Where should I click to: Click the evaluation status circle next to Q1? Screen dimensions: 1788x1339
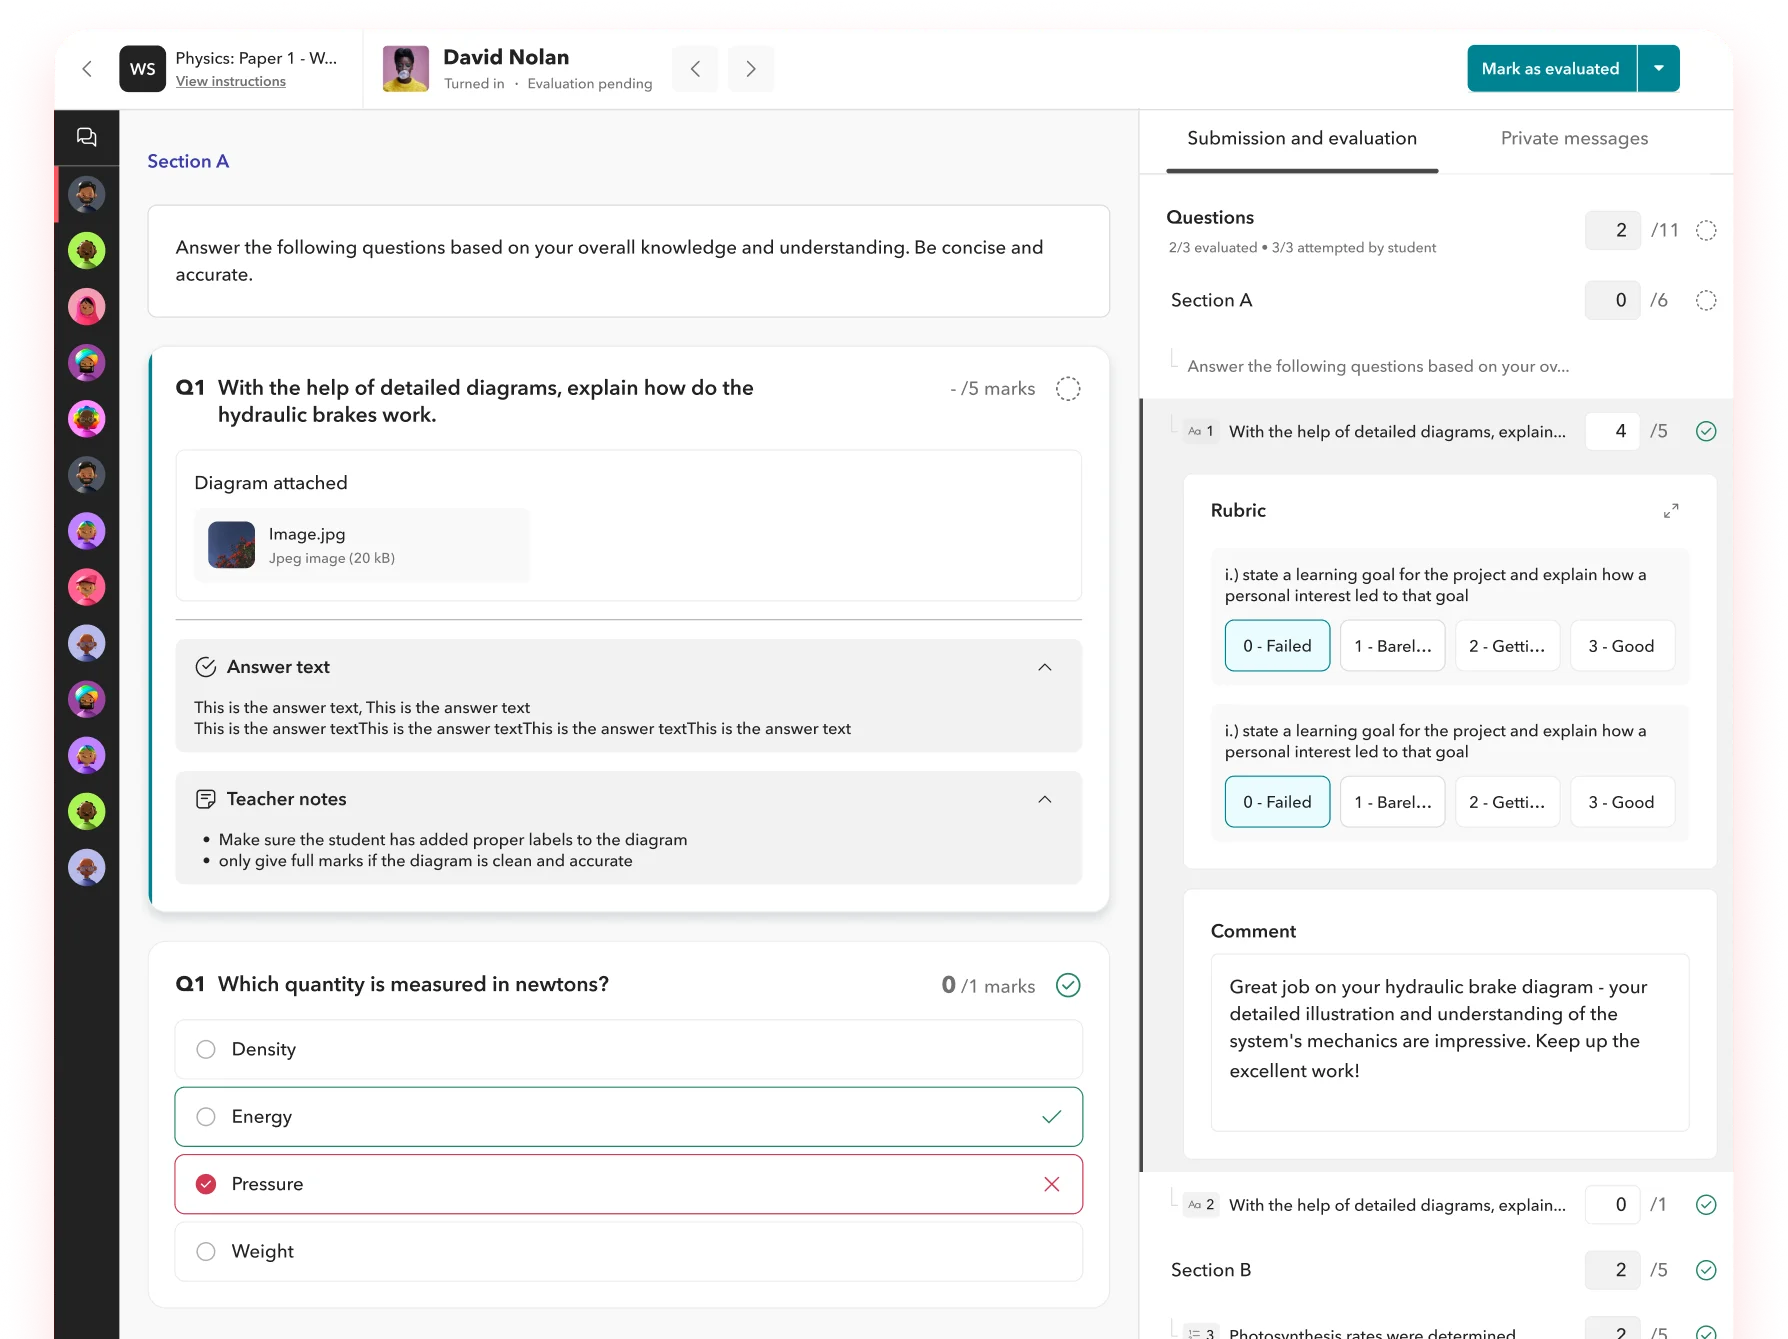(1068, 388)
